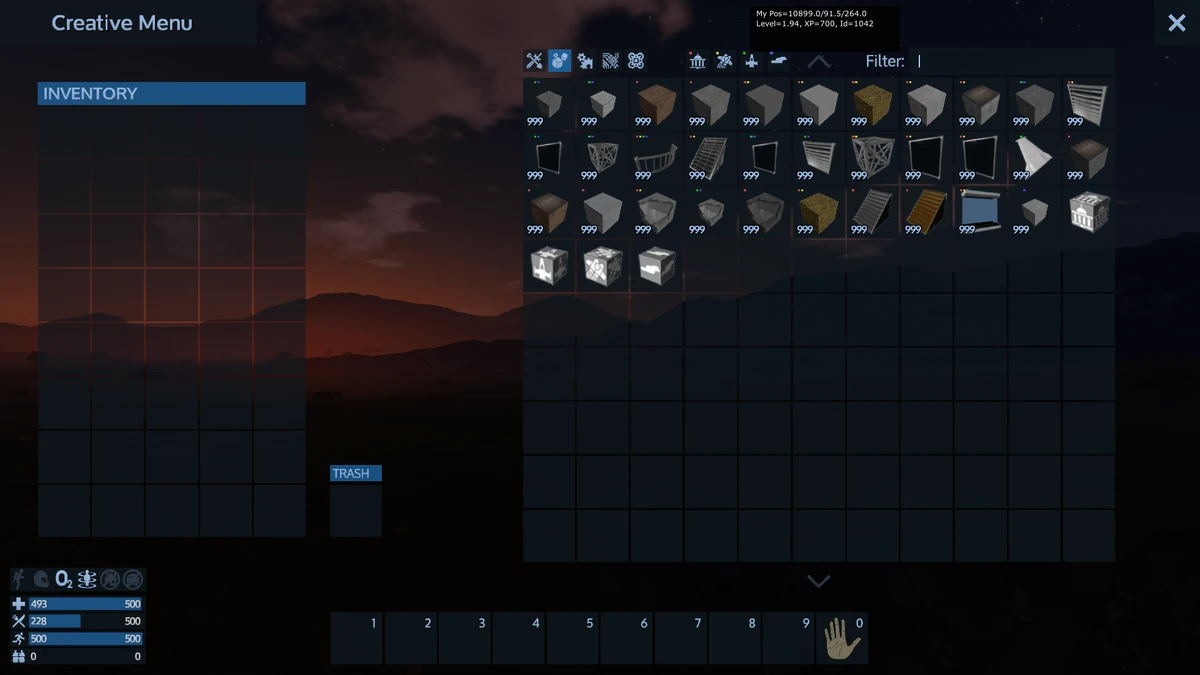Click the player shield status icon
The height and width of the screenshot is (675, 1200).
87,579
